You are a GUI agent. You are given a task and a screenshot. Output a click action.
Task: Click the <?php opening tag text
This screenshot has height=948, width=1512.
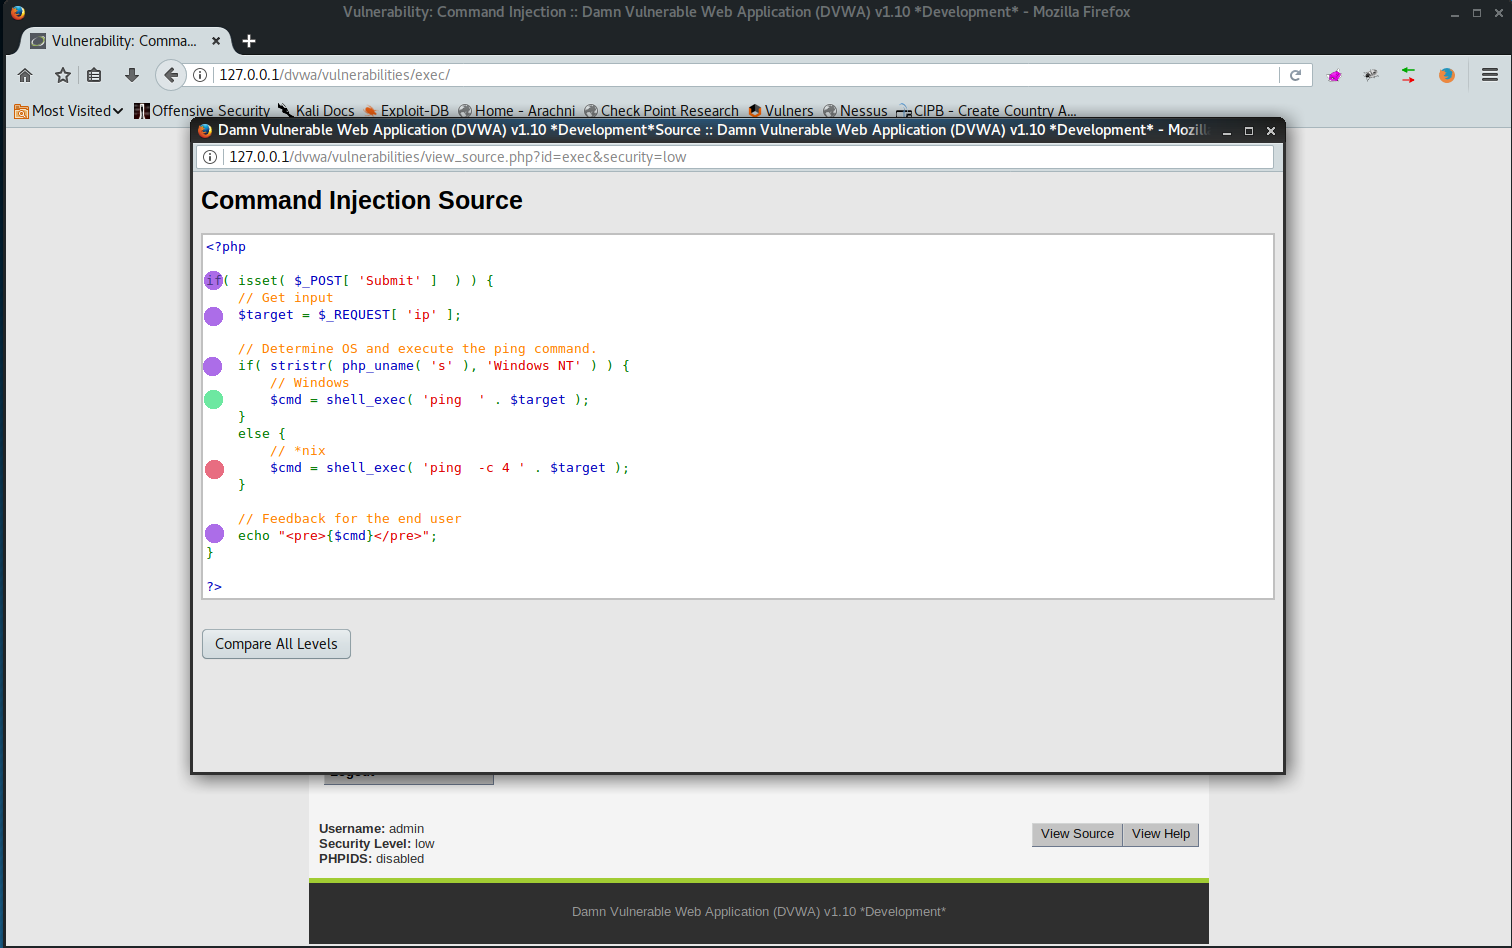pyautogui.click(x=226, y=247)
